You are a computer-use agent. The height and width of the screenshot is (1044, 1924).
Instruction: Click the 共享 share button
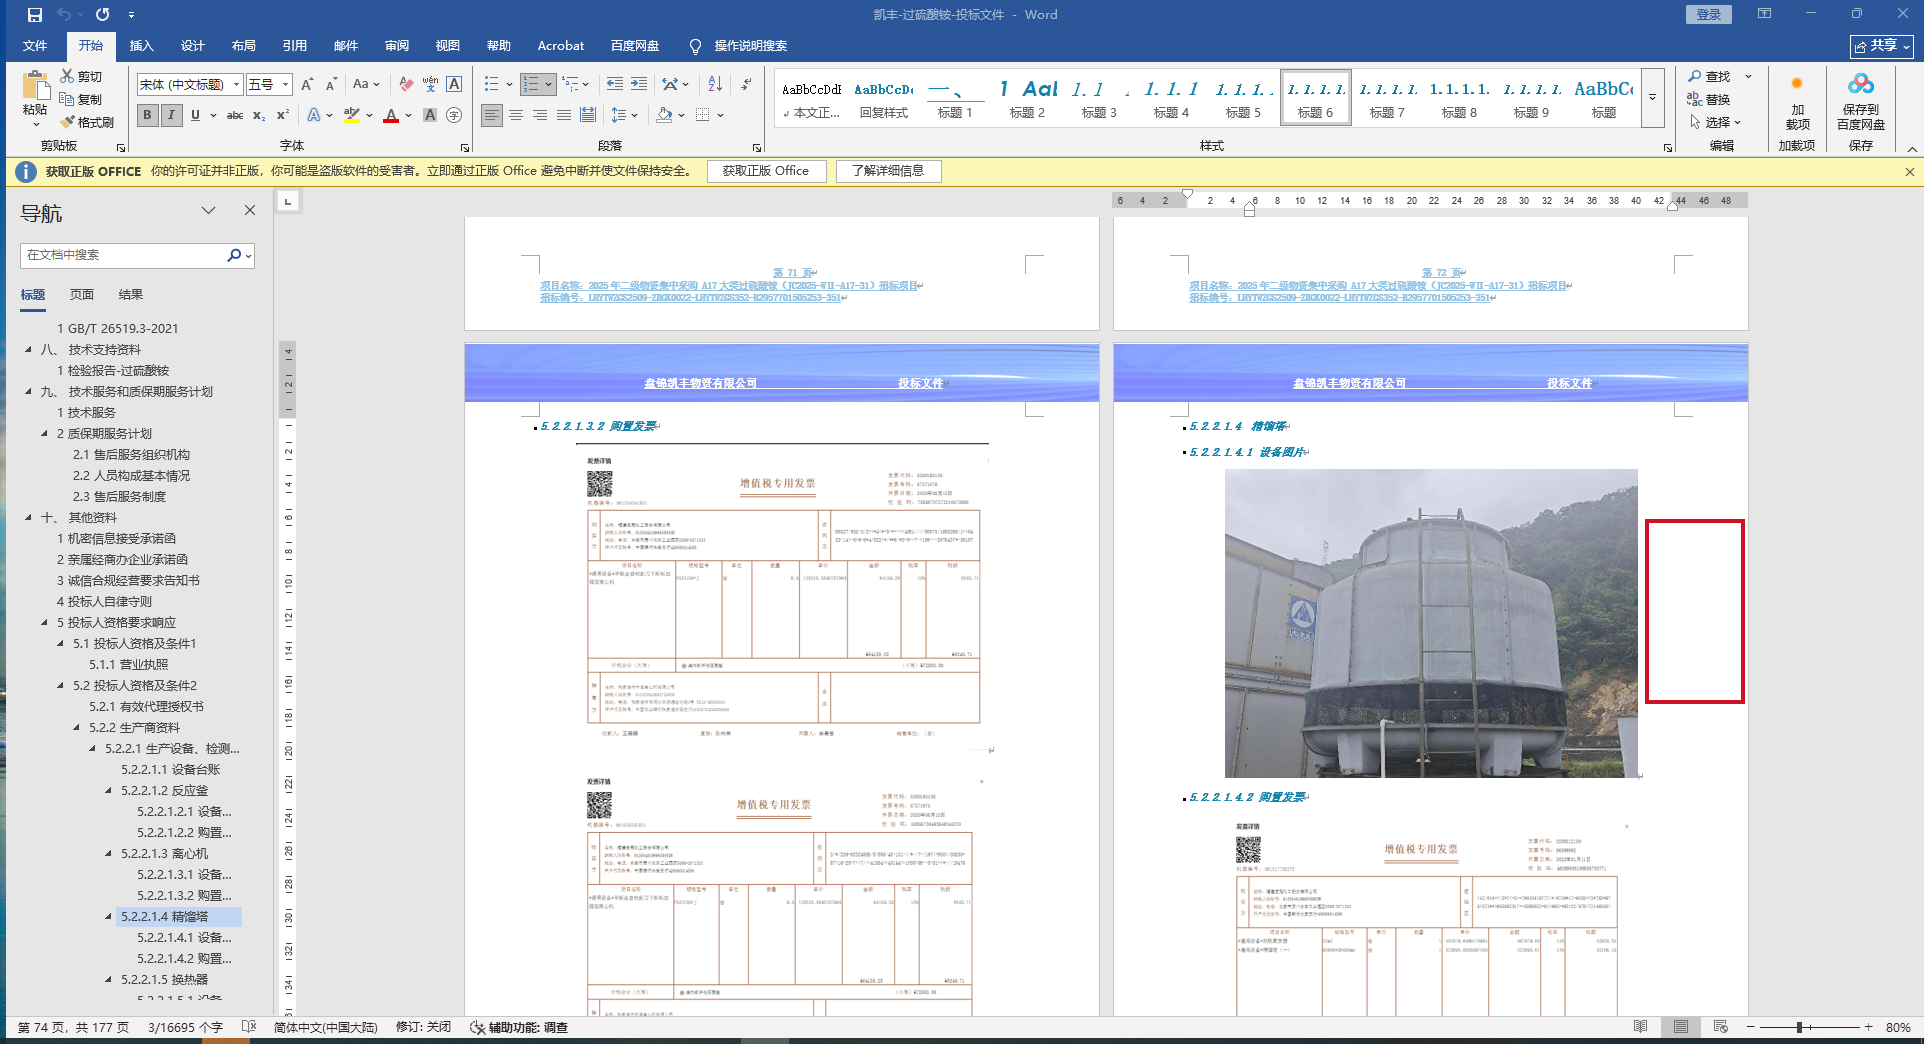coord(1882,46)
